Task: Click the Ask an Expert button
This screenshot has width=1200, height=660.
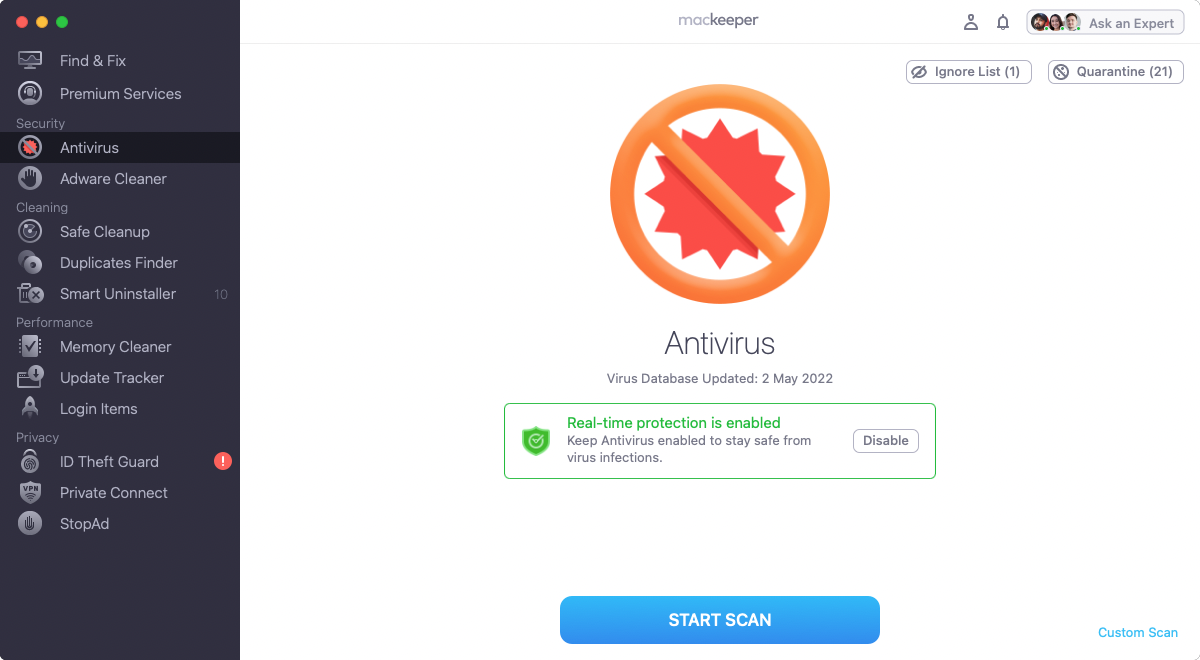Action: click(x=1105, y=23)
